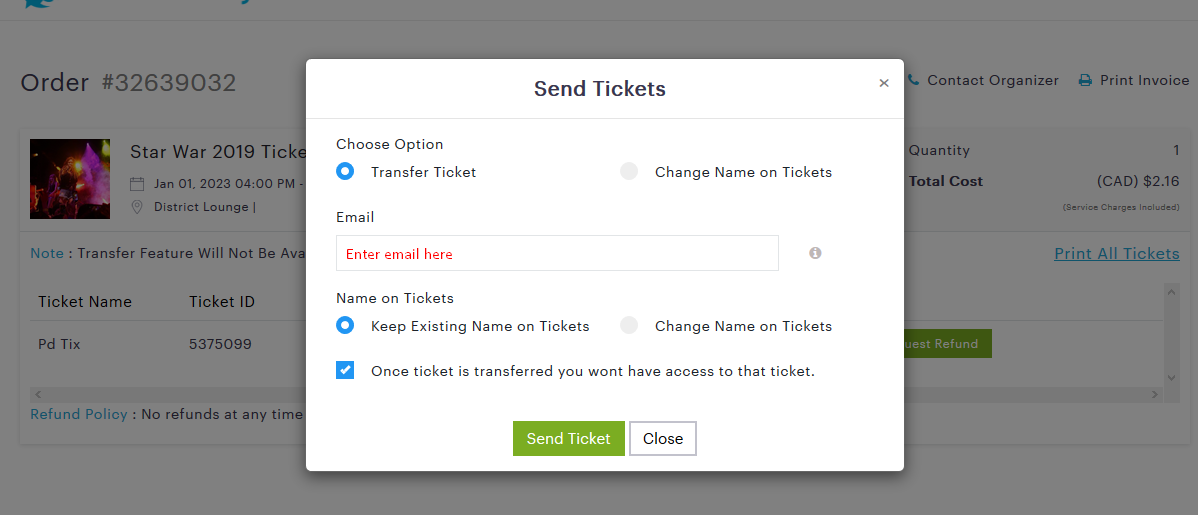Select top Change Name on Tickets option
The image size is (1198, 515).
[x=629, y=171]
